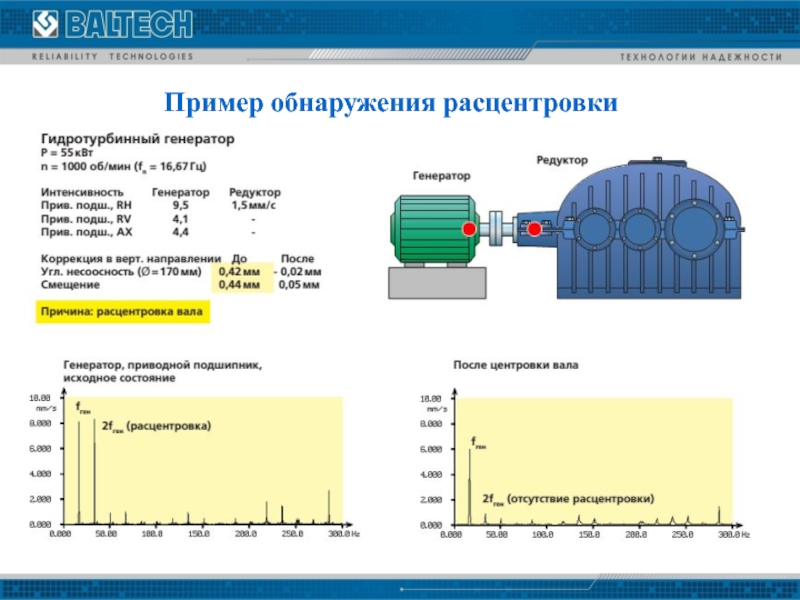Click the blue gearbox illustration

[648, 229]
